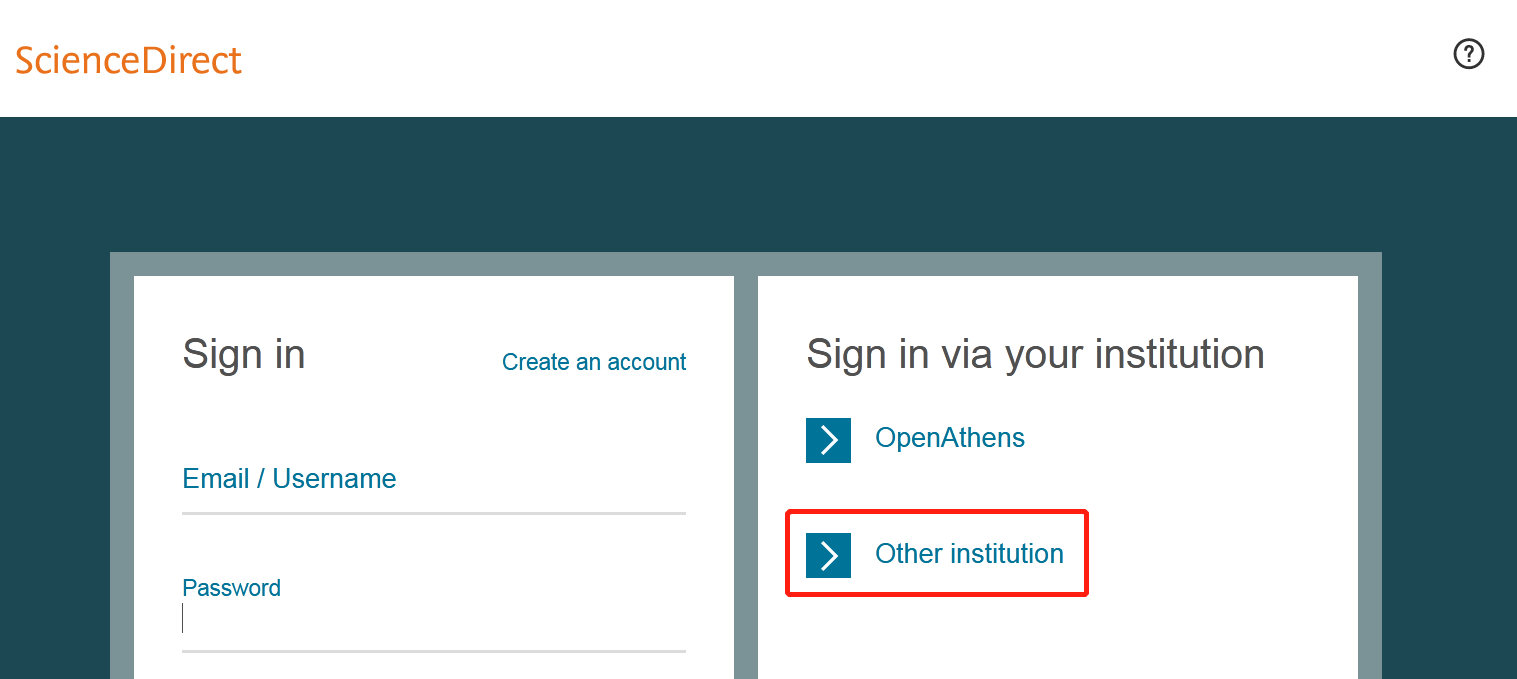The width and height of the screenshot is (1517, 679).
Task: Click the dark teal banner background
Action: click(x=758, y=185)
